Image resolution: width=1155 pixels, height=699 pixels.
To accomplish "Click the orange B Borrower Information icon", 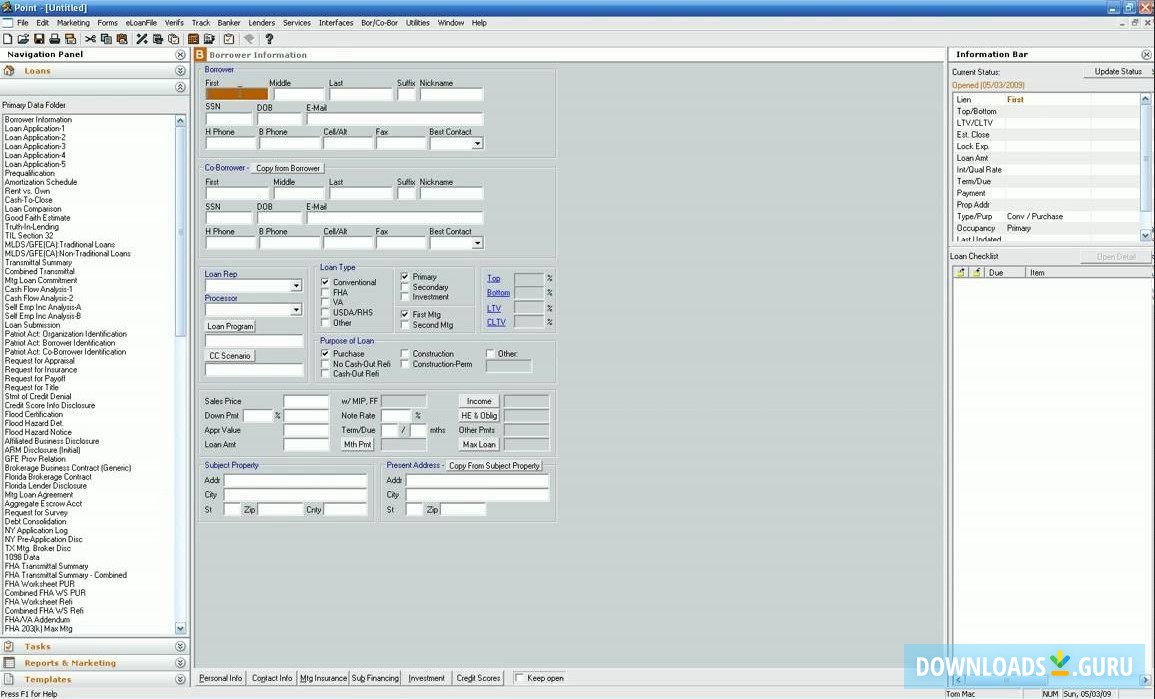I will tap(200, 55).
